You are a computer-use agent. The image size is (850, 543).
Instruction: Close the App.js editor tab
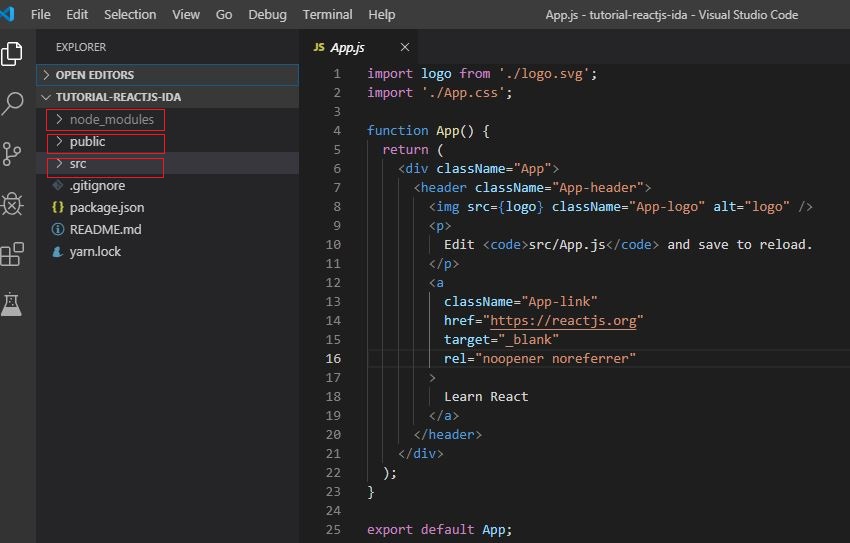click(404, 47)
